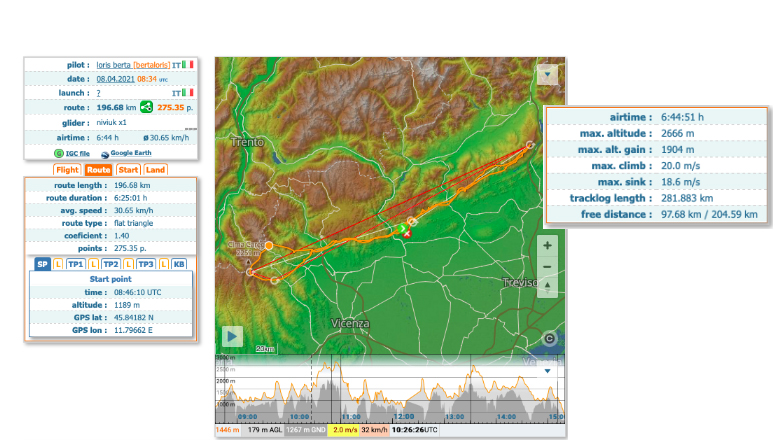Open the map layer dropdown arrow

546,74
